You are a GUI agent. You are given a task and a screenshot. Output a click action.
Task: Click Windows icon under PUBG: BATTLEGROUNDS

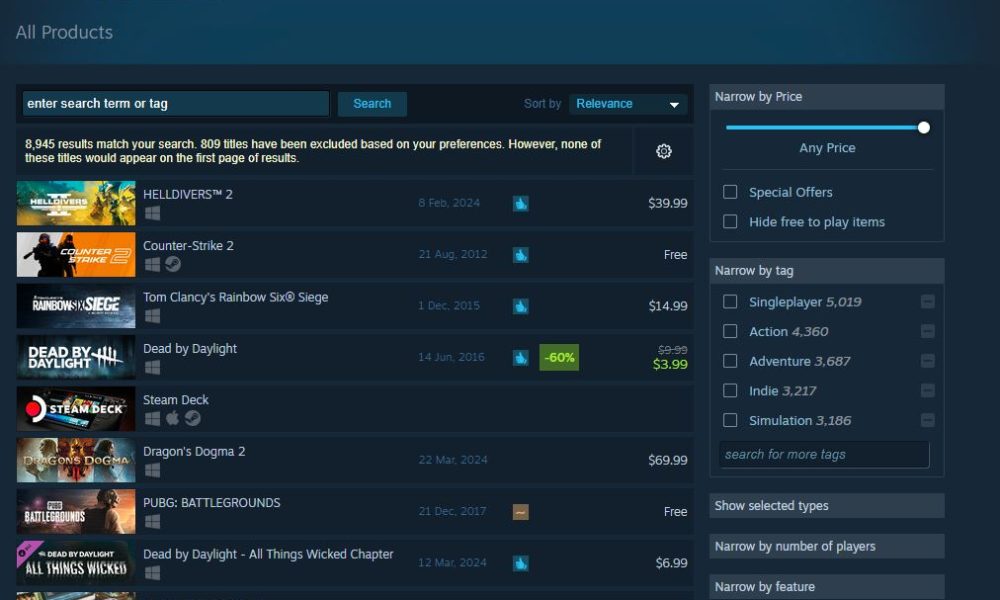coord(152,522)
